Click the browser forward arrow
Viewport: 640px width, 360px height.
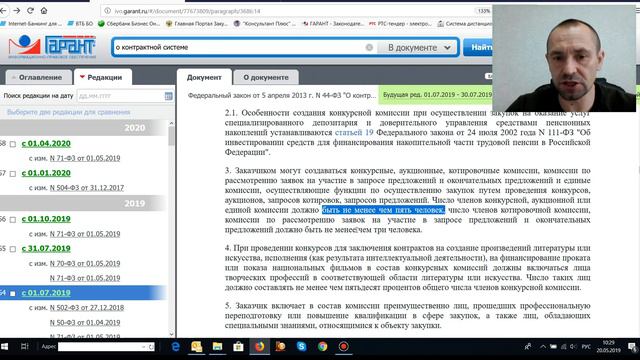(x=17, y=11)
